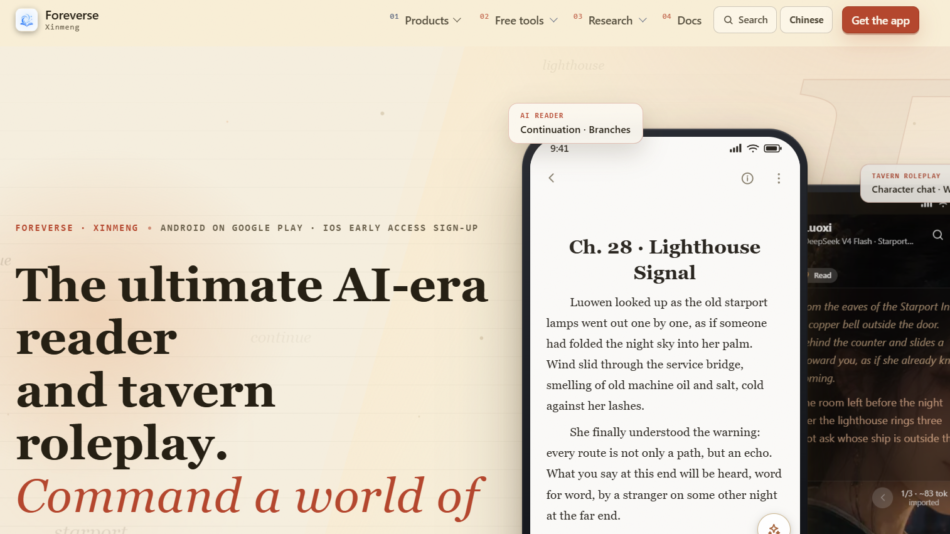Viewport: 950px width, 534px height.
Task: Switch language to Chinese
Action: pos(806,20)
